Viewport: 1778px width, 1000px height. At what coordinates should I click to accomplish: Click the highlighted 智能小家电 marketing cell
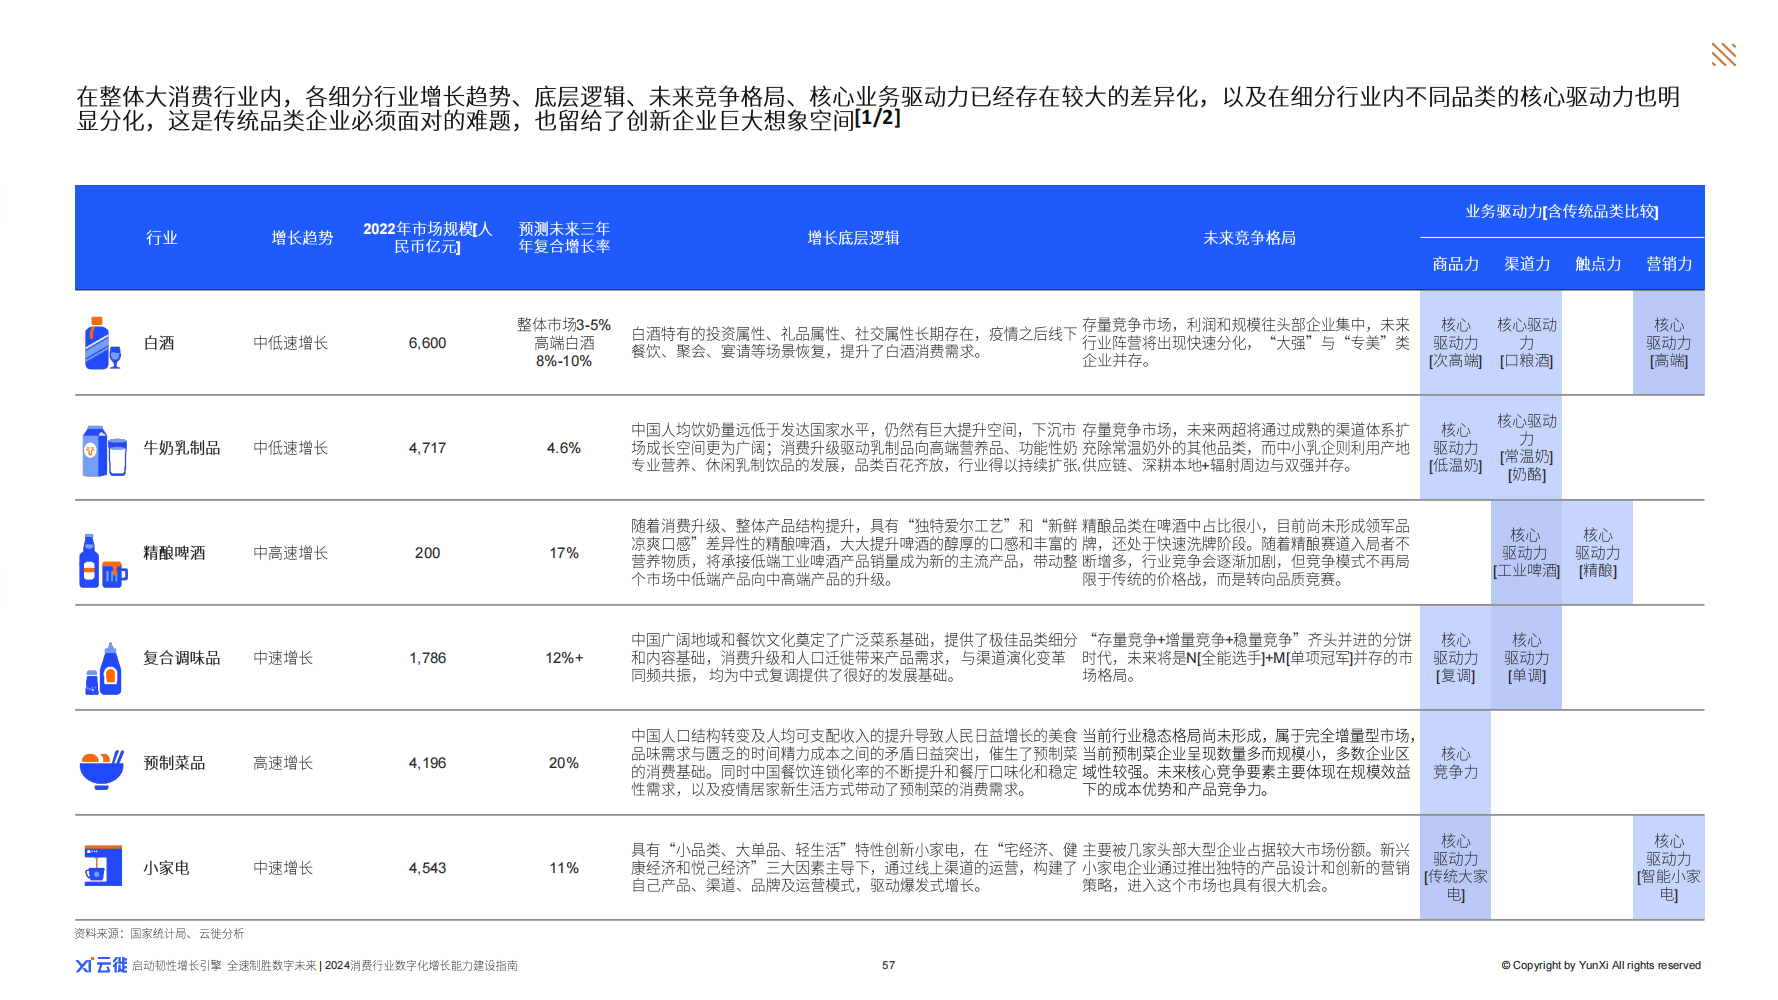(x=1668, y=868)
